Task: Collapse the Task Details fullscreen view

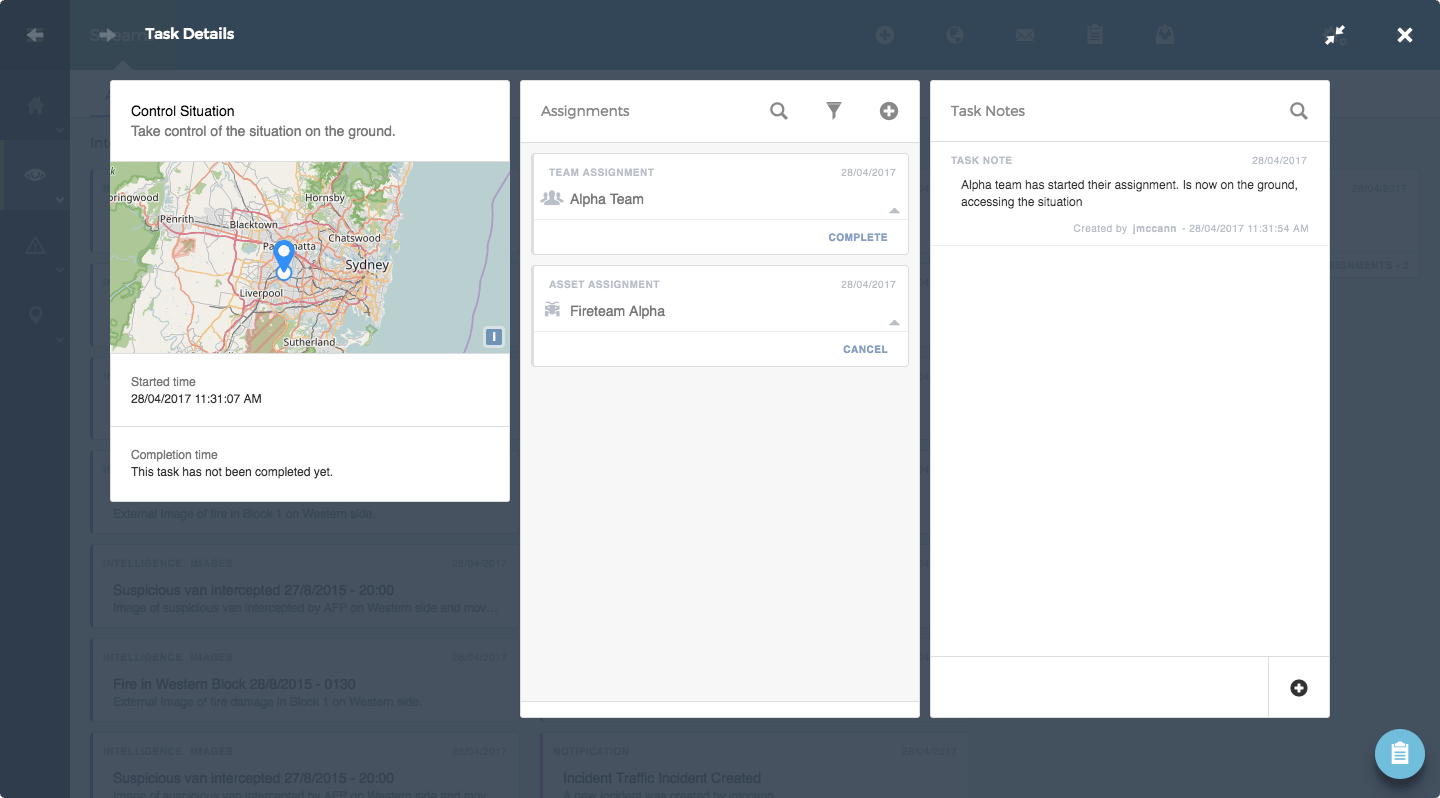Action: click(1335, 35)
